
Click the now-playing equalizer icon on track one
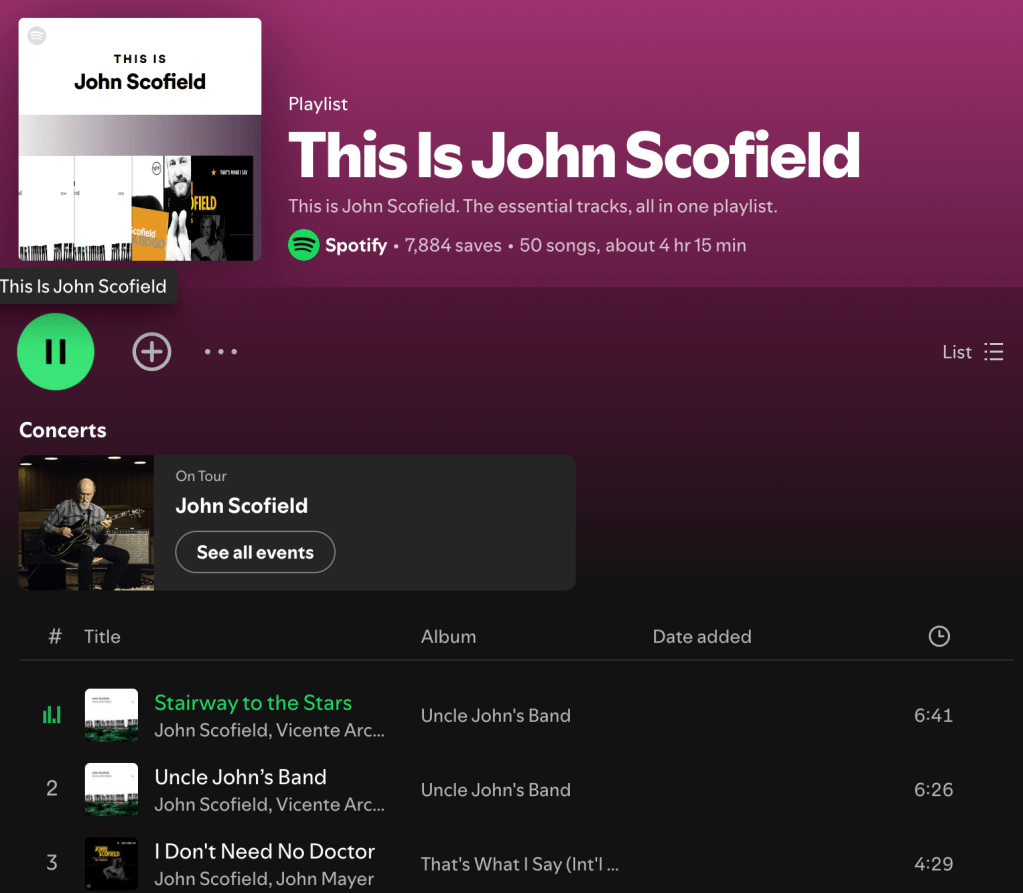pos(52,715)
